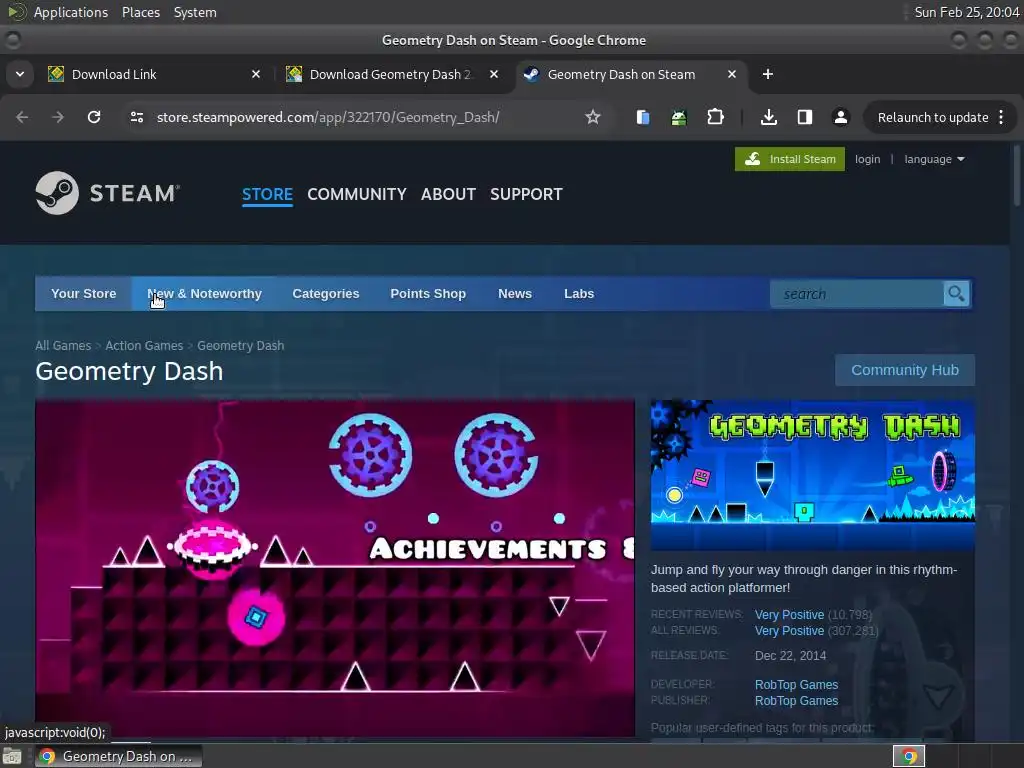The width and height of the screenshot is (1024, 768).
Task: Click the store search magnifier icon
Action: point(956,294)
